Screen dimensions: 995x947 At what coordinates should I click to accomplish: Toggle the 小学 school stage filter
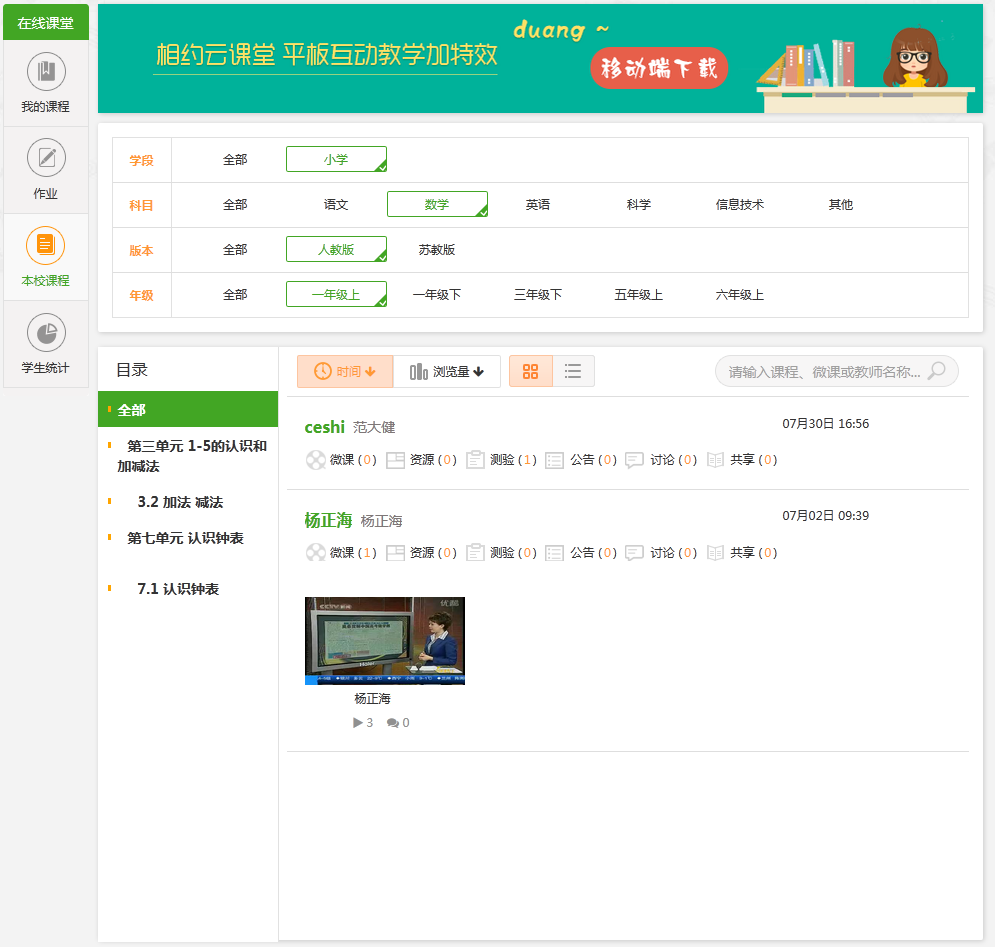(336, 159)
